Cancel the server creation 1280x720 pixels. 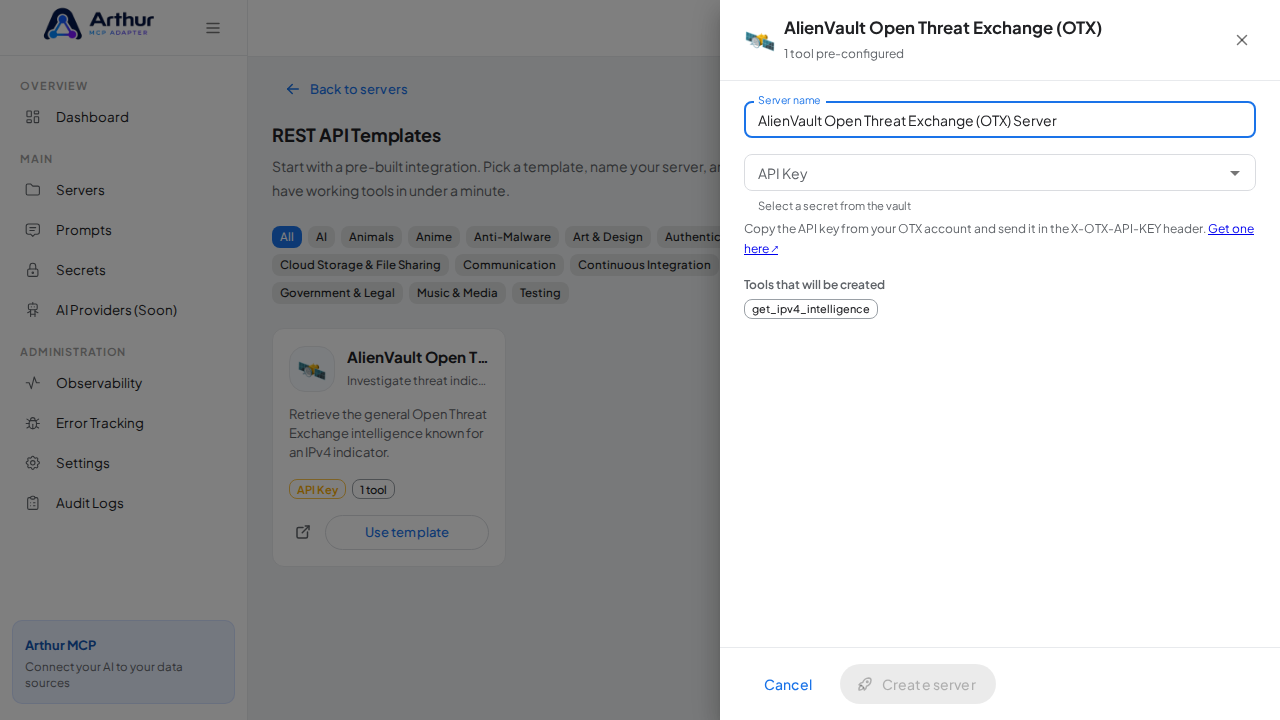click(x=788, y=684)
